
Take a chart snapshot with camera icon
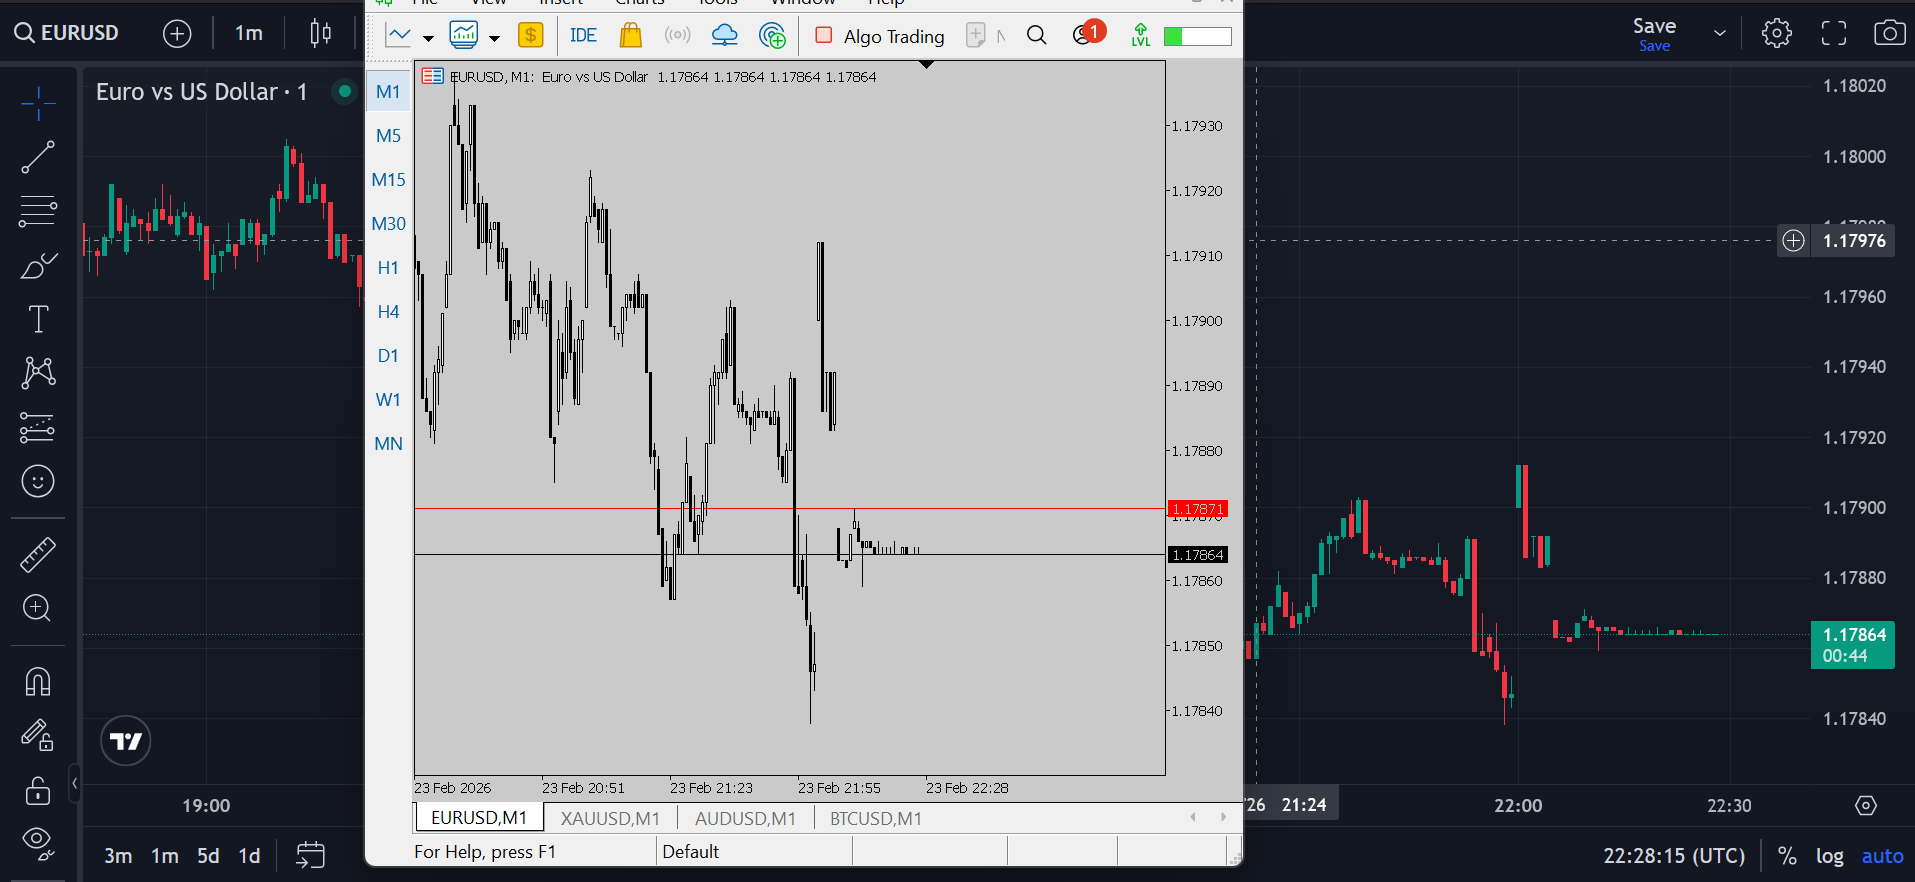pos(1889,33)
